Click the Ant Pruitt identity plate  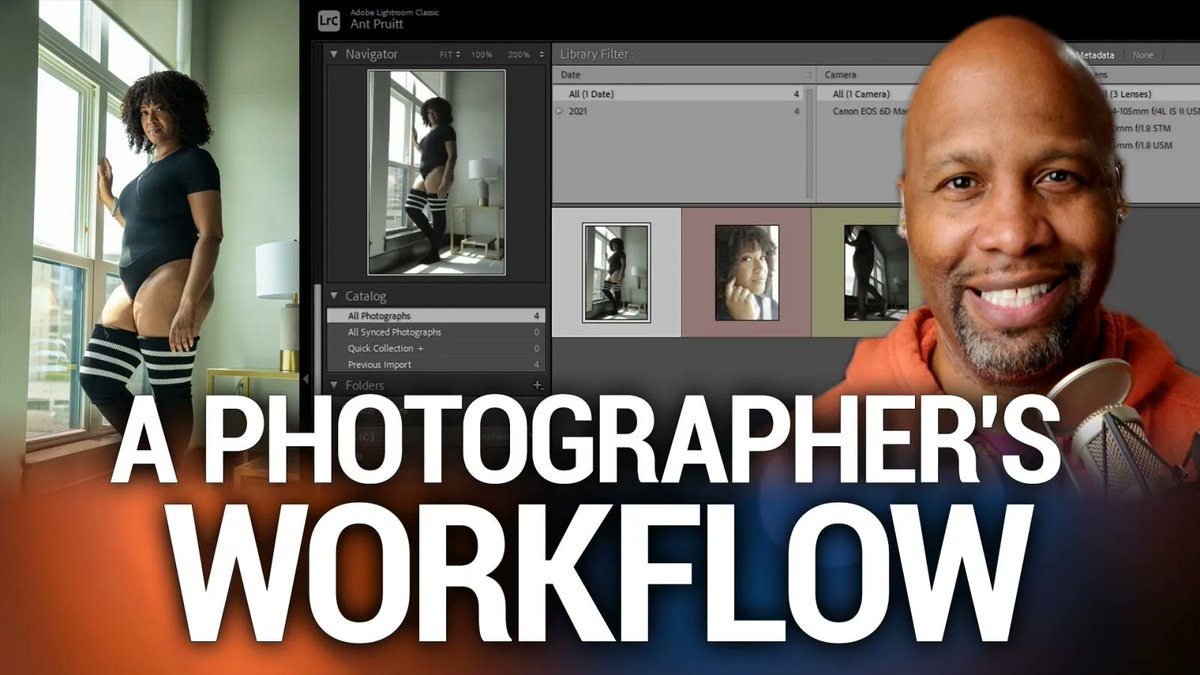[377, 25]
